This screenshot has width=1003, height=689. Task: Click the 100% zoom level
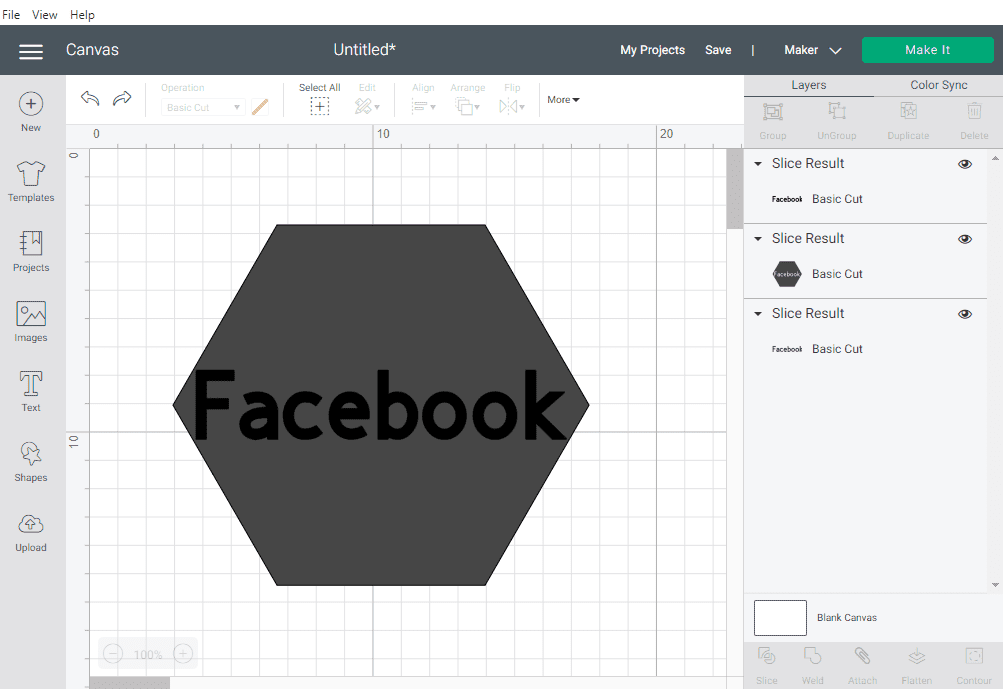[x=148, y=654]
